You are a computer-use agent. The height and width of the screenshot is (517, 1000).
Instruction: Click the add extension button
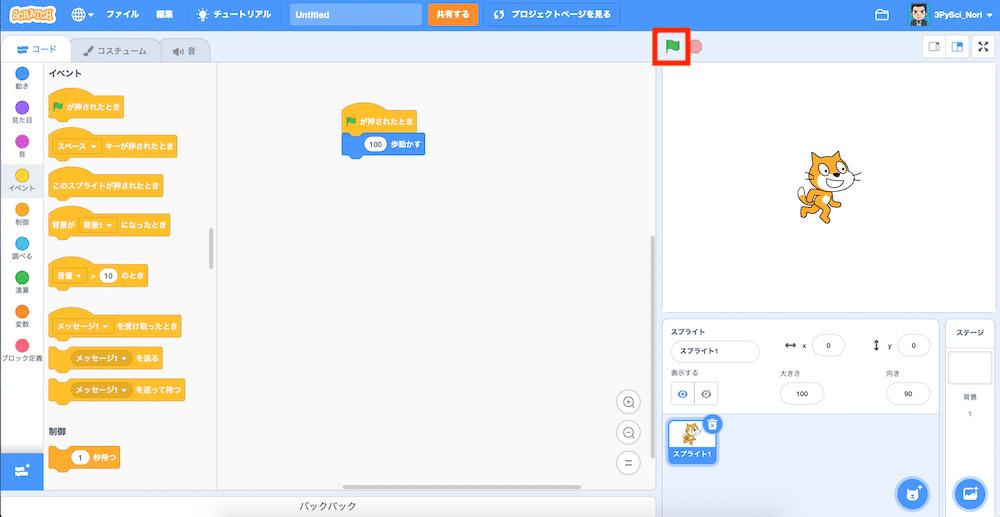(x=22, y=471)
